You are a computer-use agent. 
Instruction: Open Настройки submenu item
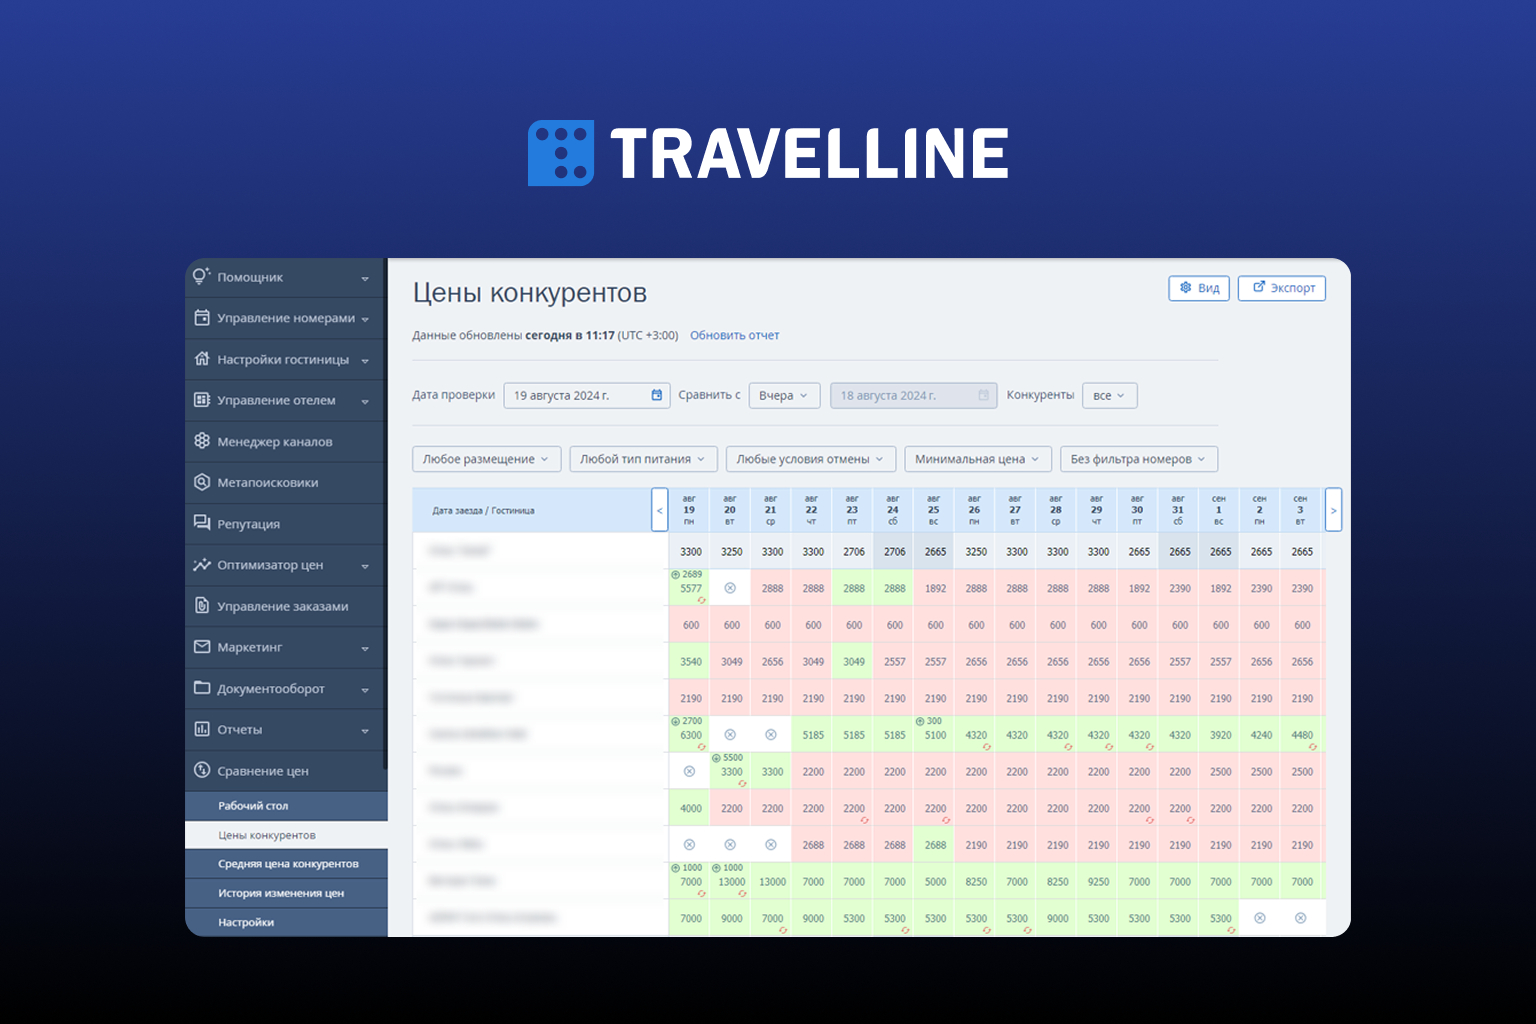[x=286, y=922]
